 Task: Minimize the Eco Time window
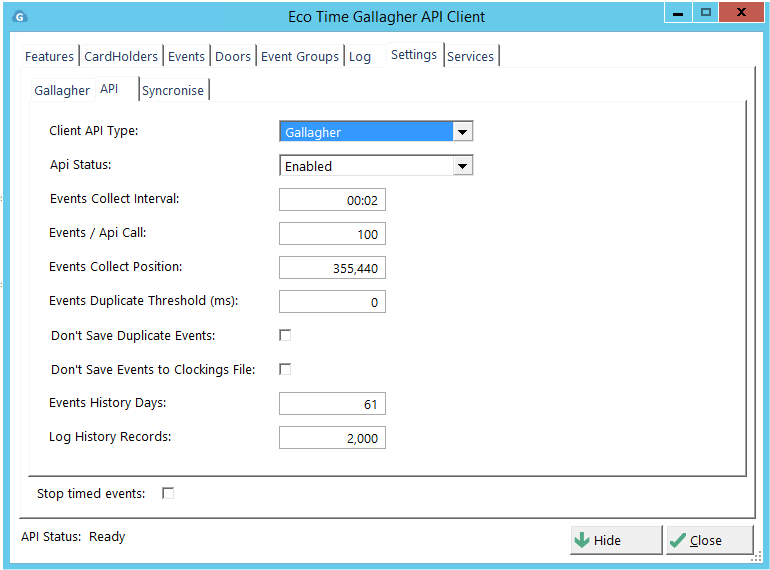pyautogui.click(x=678, y=13)
